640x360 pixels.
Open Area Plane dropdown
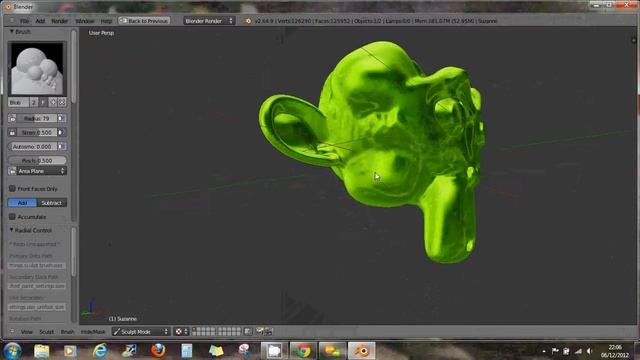pos(41,171)
